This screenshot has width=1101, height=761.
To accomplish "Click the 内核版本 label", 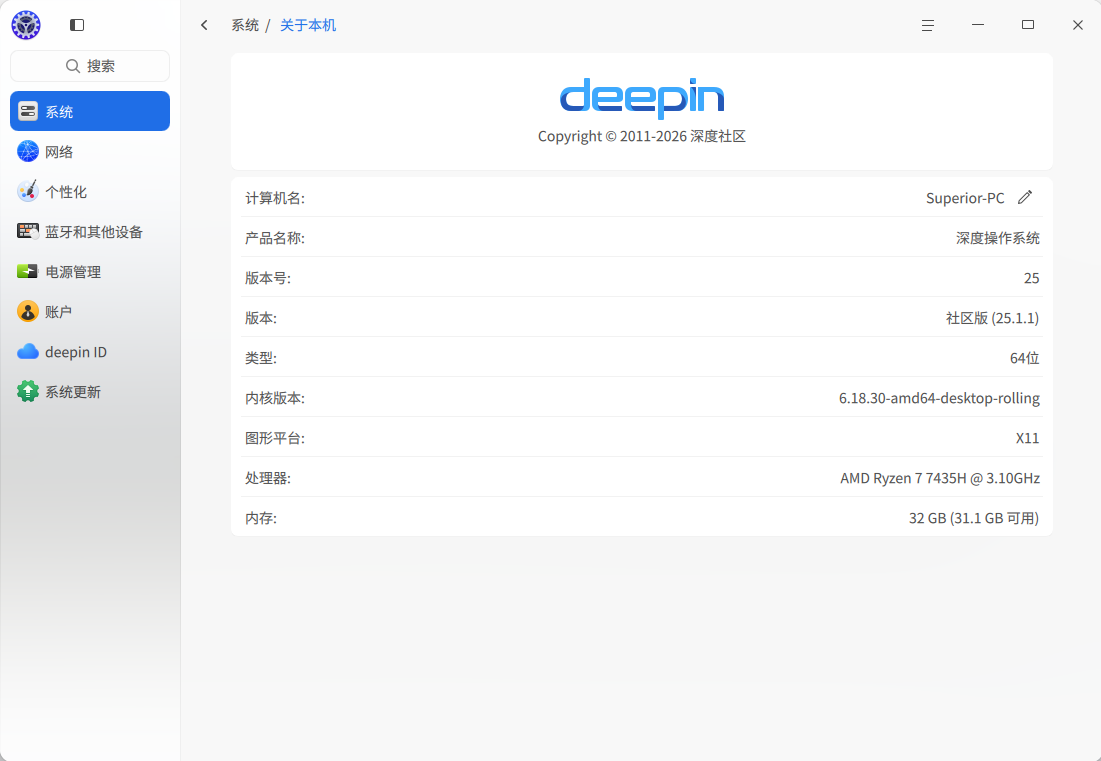I will coord(275,398).
